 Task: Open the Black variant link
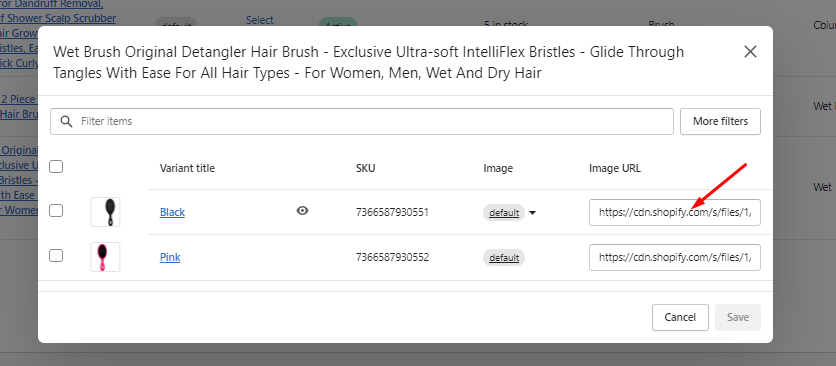[172, 212]
